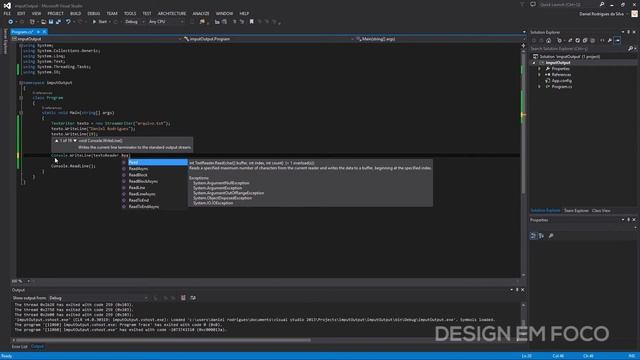Click the Open File toolbar icon
This screenshot has width=640, height=360.
tap(43, 22)
